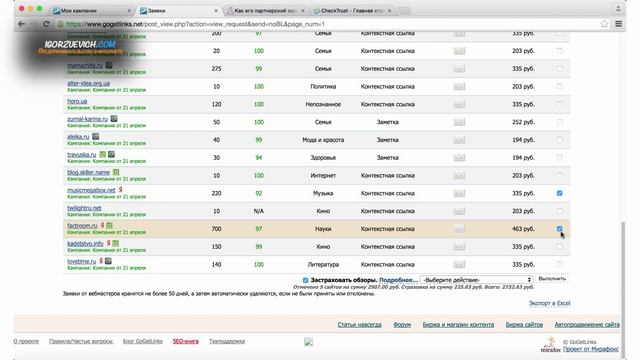Open the Выберите действие dropdown

[x=476, y=280]
